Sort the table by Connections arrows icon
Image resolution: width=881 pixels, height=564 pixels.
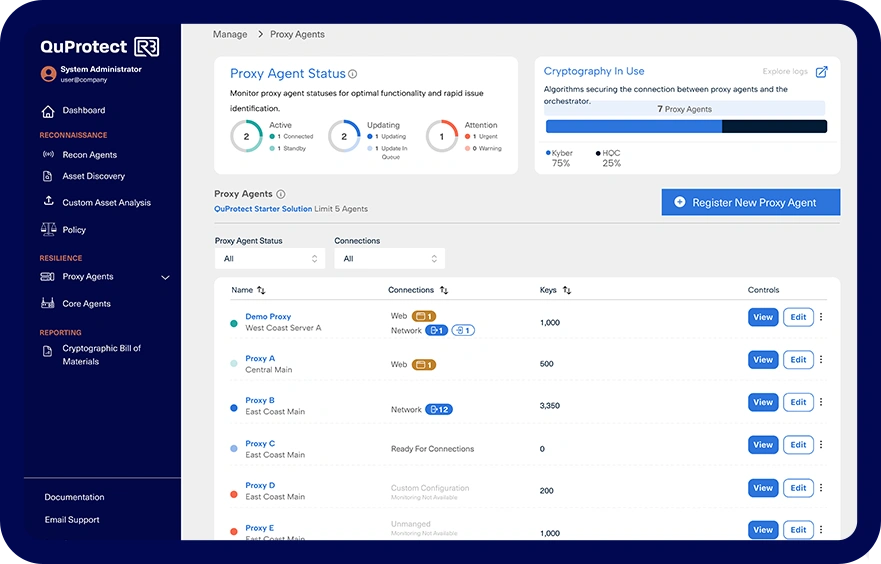444,290
